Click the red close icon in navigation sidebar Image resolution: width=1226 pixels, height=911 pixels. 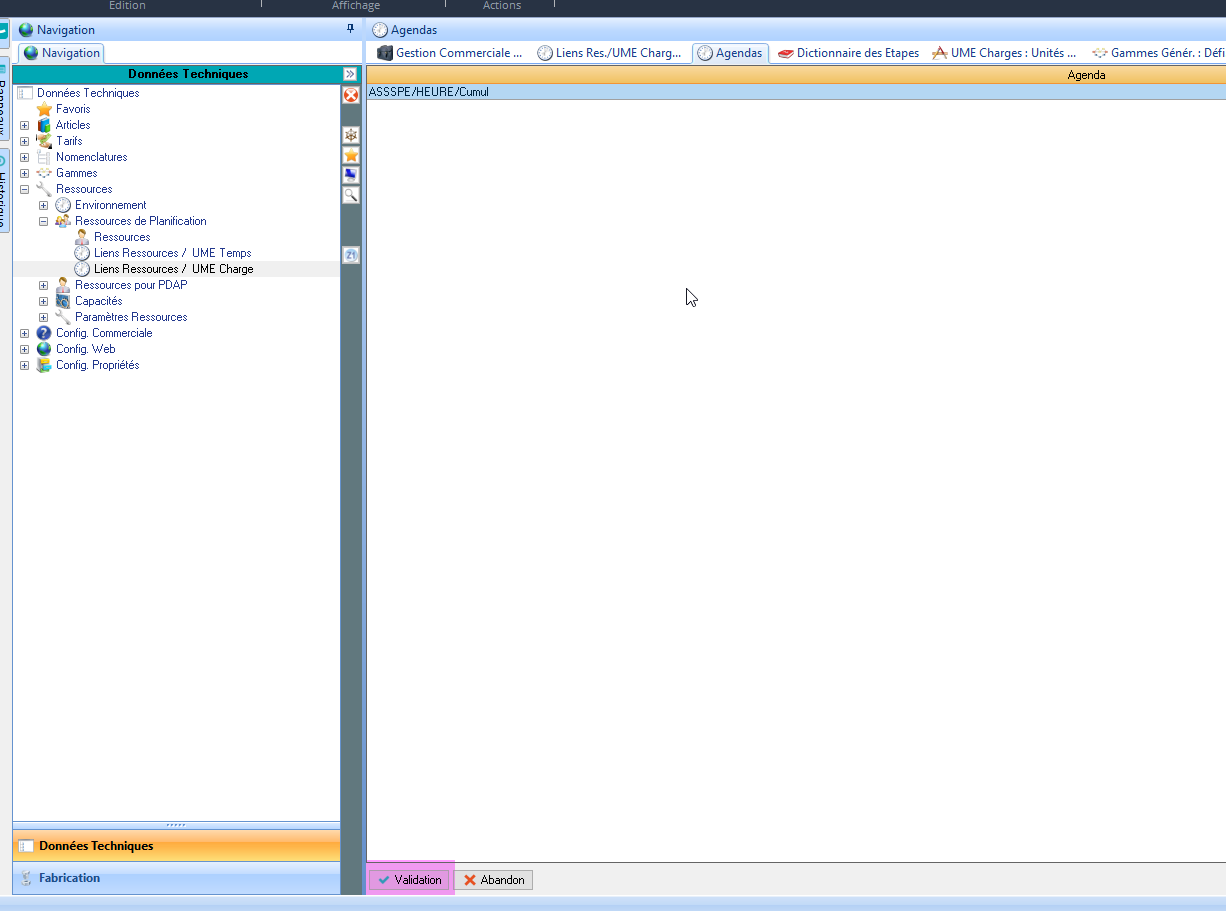[x=351, y=95]
